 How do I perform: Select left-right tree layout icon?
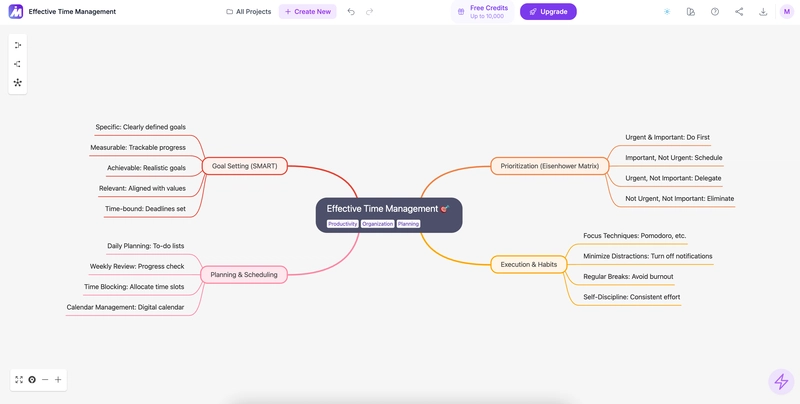(18, 64)
